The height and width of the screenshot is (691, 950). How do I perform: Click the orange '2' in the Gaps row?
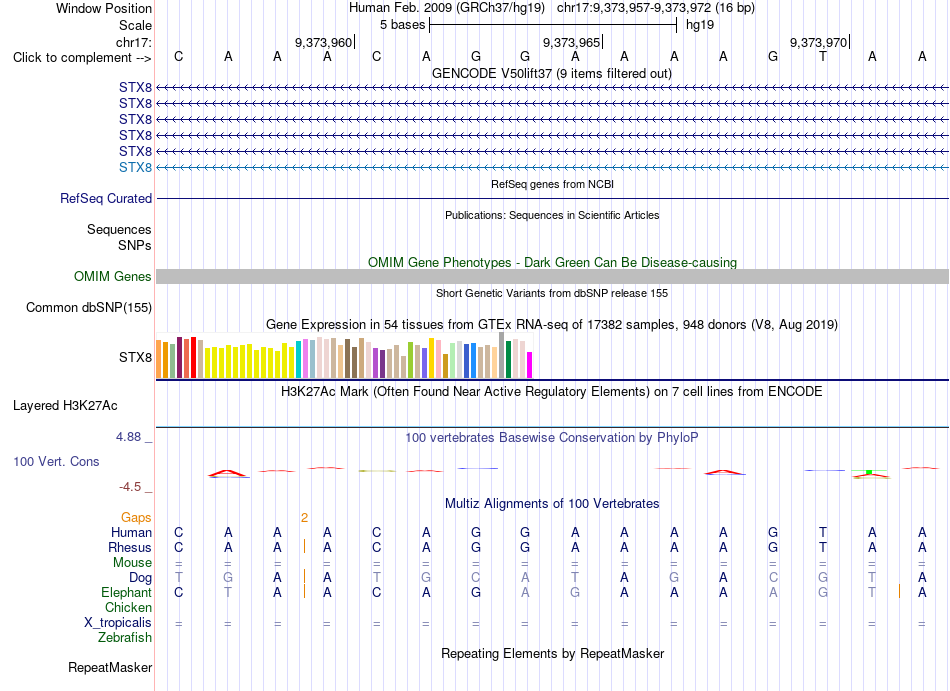304,517
